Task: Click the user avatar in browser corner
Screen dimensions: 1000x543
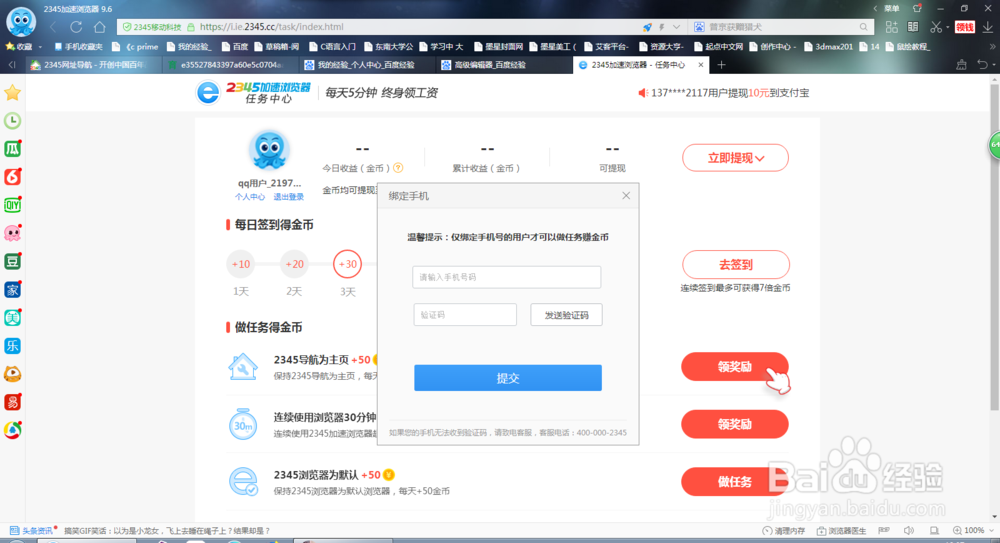Action: point(21,21)
